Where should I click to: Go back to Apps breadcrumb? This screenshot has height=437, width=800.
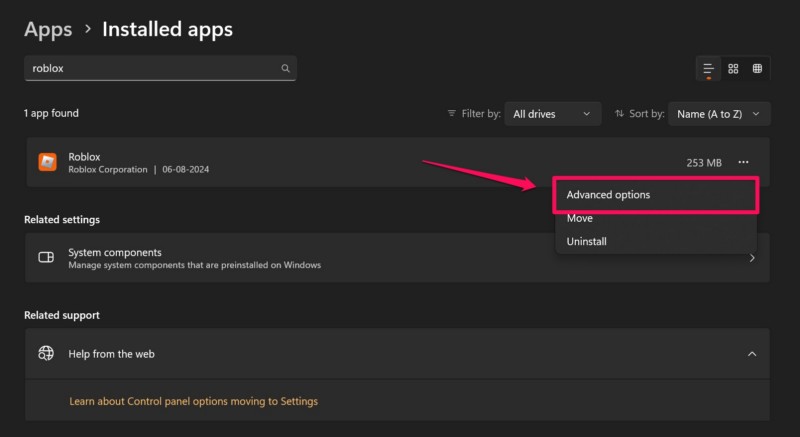[x=48, y=29]
